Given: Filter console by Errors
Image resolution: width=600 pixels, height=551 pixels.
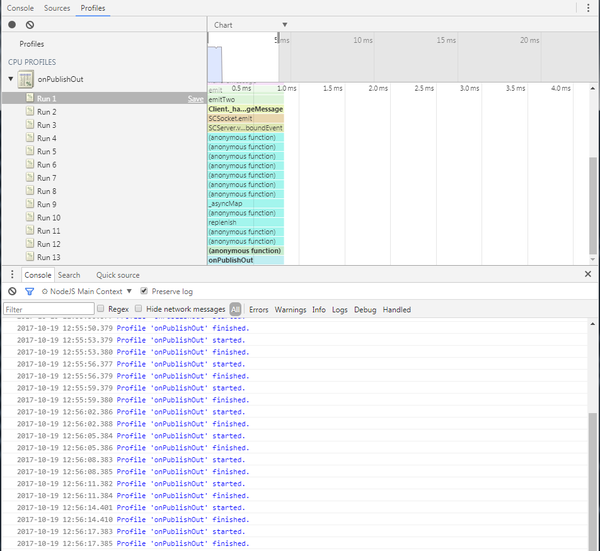Looking at the screenshot, I should 259,310.
